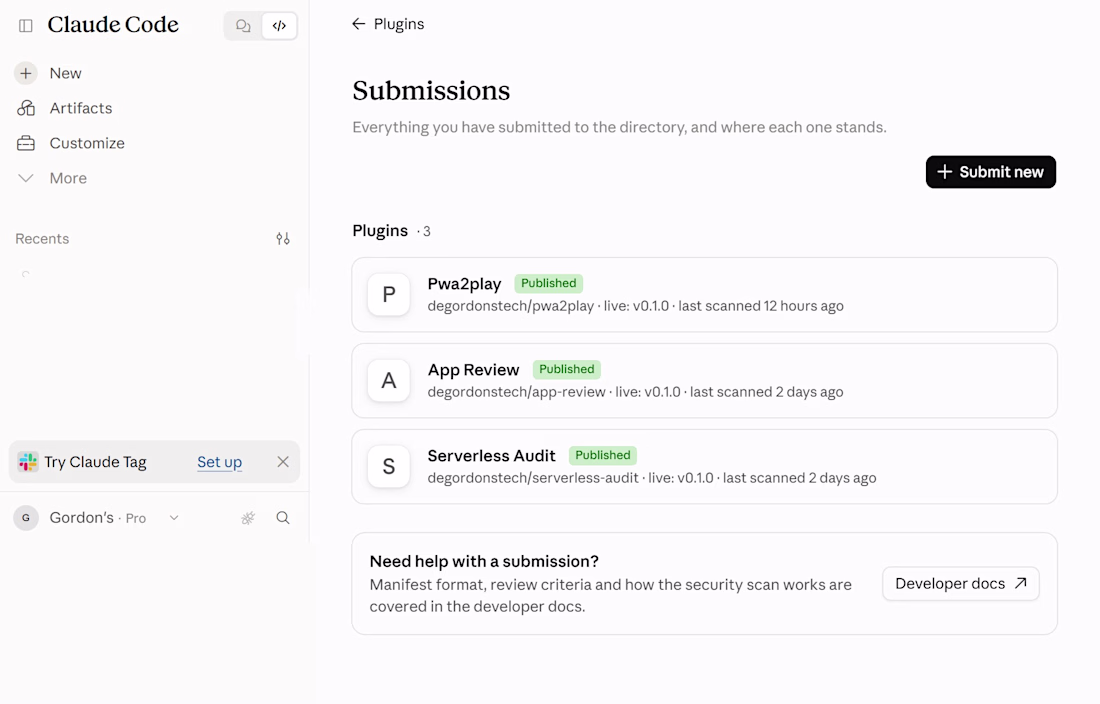Click the Slack icon in Claude Tag banner
Screen dimensions: 1100x704
tap(28, 462)
